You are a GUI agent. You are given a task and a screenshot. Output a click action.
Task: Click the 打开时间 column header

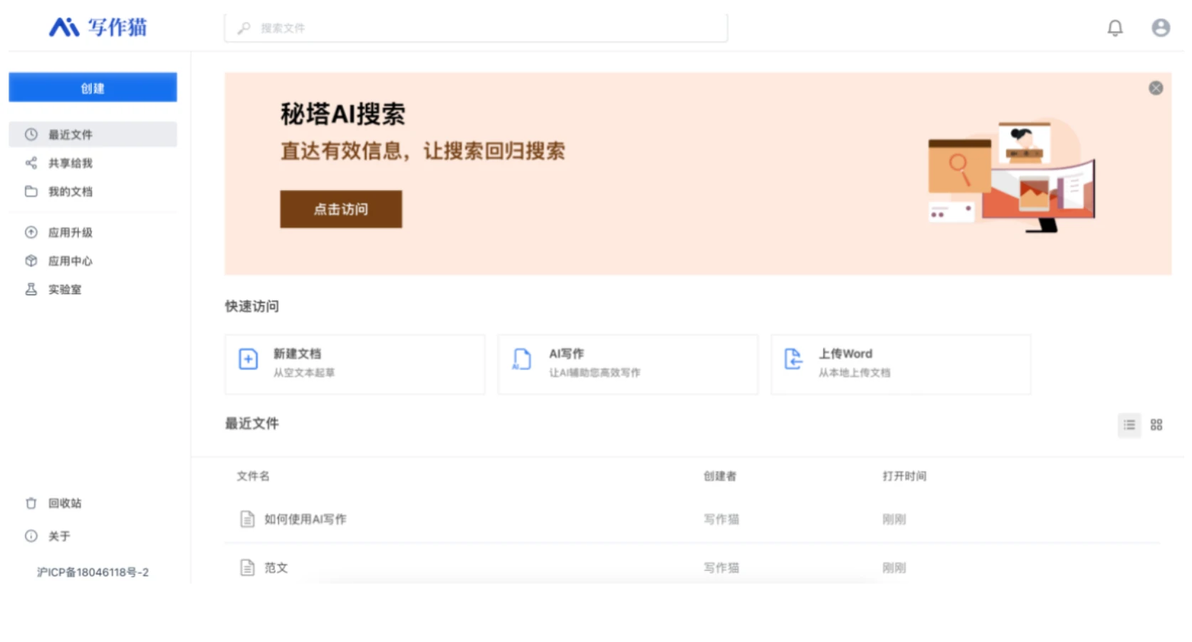(x=905, y=476)
